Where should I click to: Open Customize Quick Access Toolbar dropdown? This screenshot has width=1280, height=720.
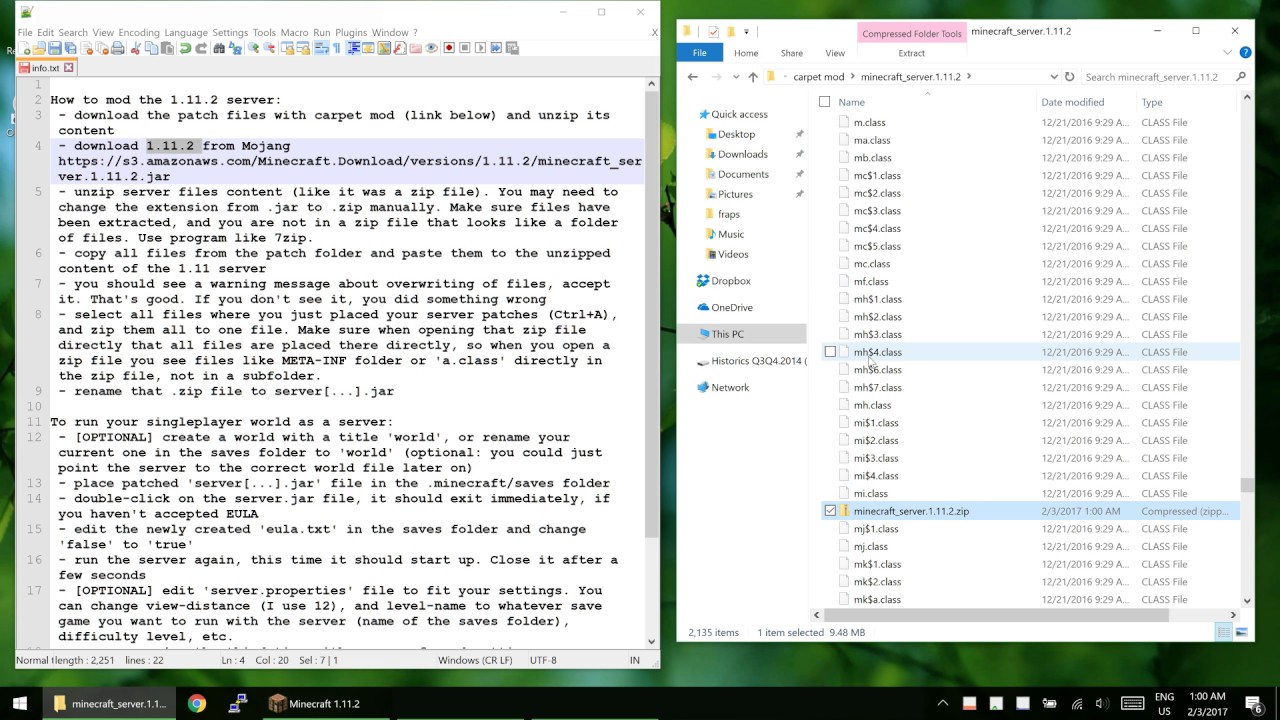(x=746, y=31)
